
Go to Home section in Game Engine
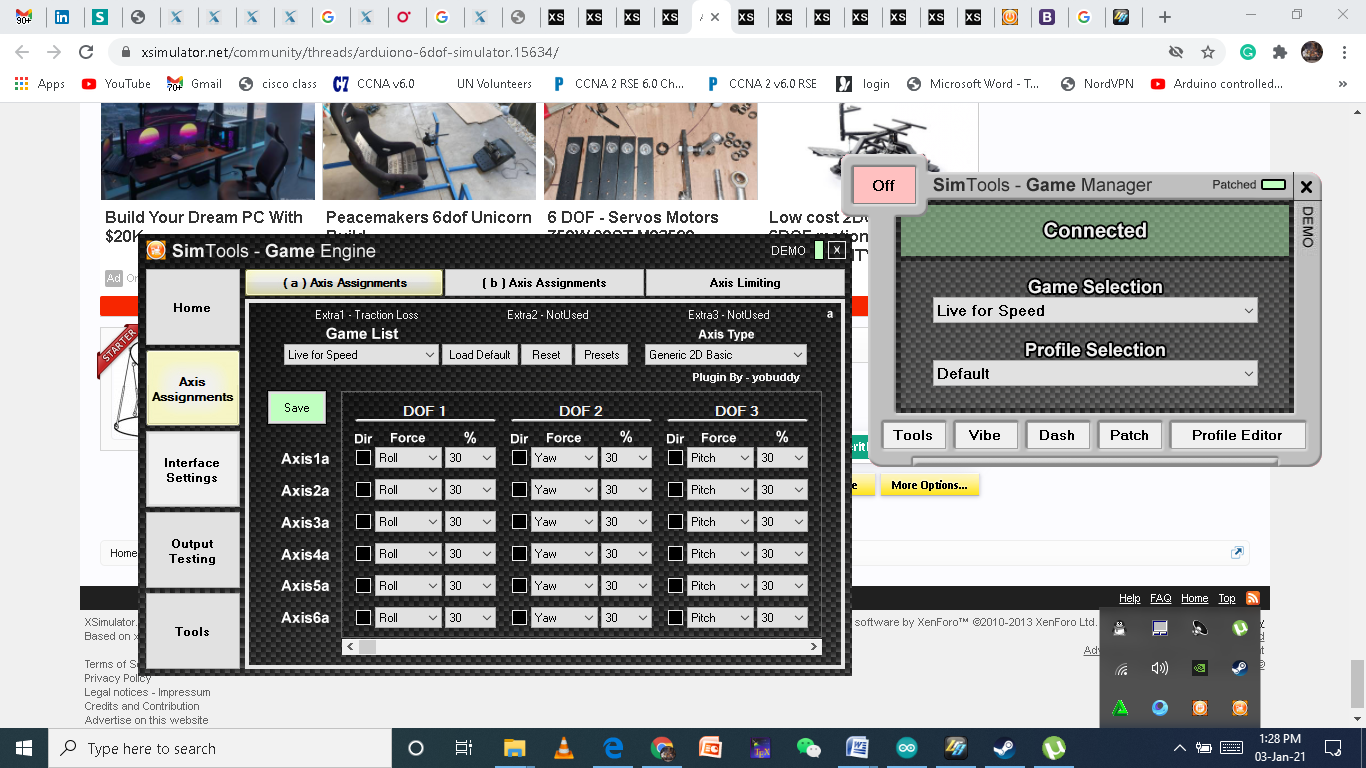(x=192, y=308)
